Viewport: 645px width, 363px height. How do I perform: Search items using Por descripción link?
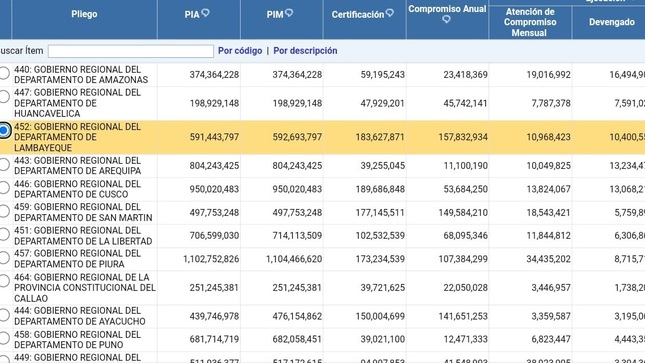[305, 51]
